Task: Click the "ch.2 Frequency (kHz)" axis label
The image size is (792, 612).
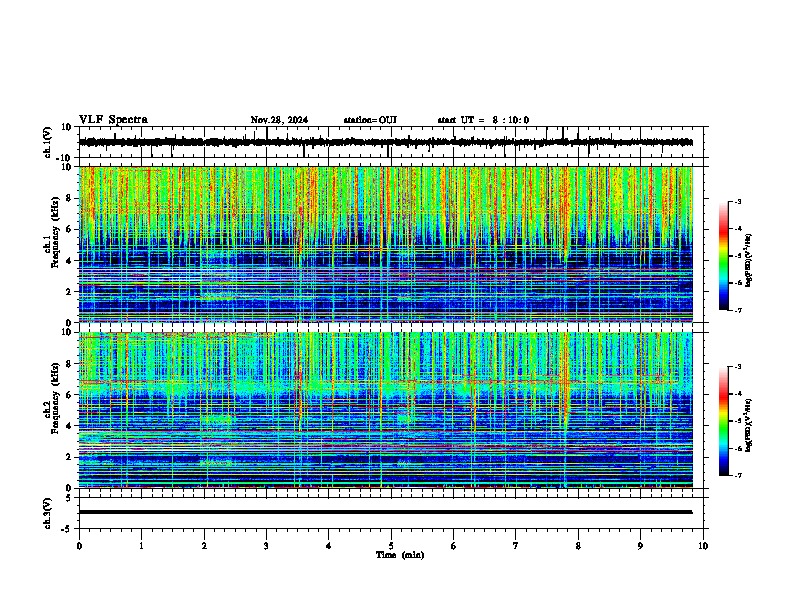Action: tap(52, 397)
